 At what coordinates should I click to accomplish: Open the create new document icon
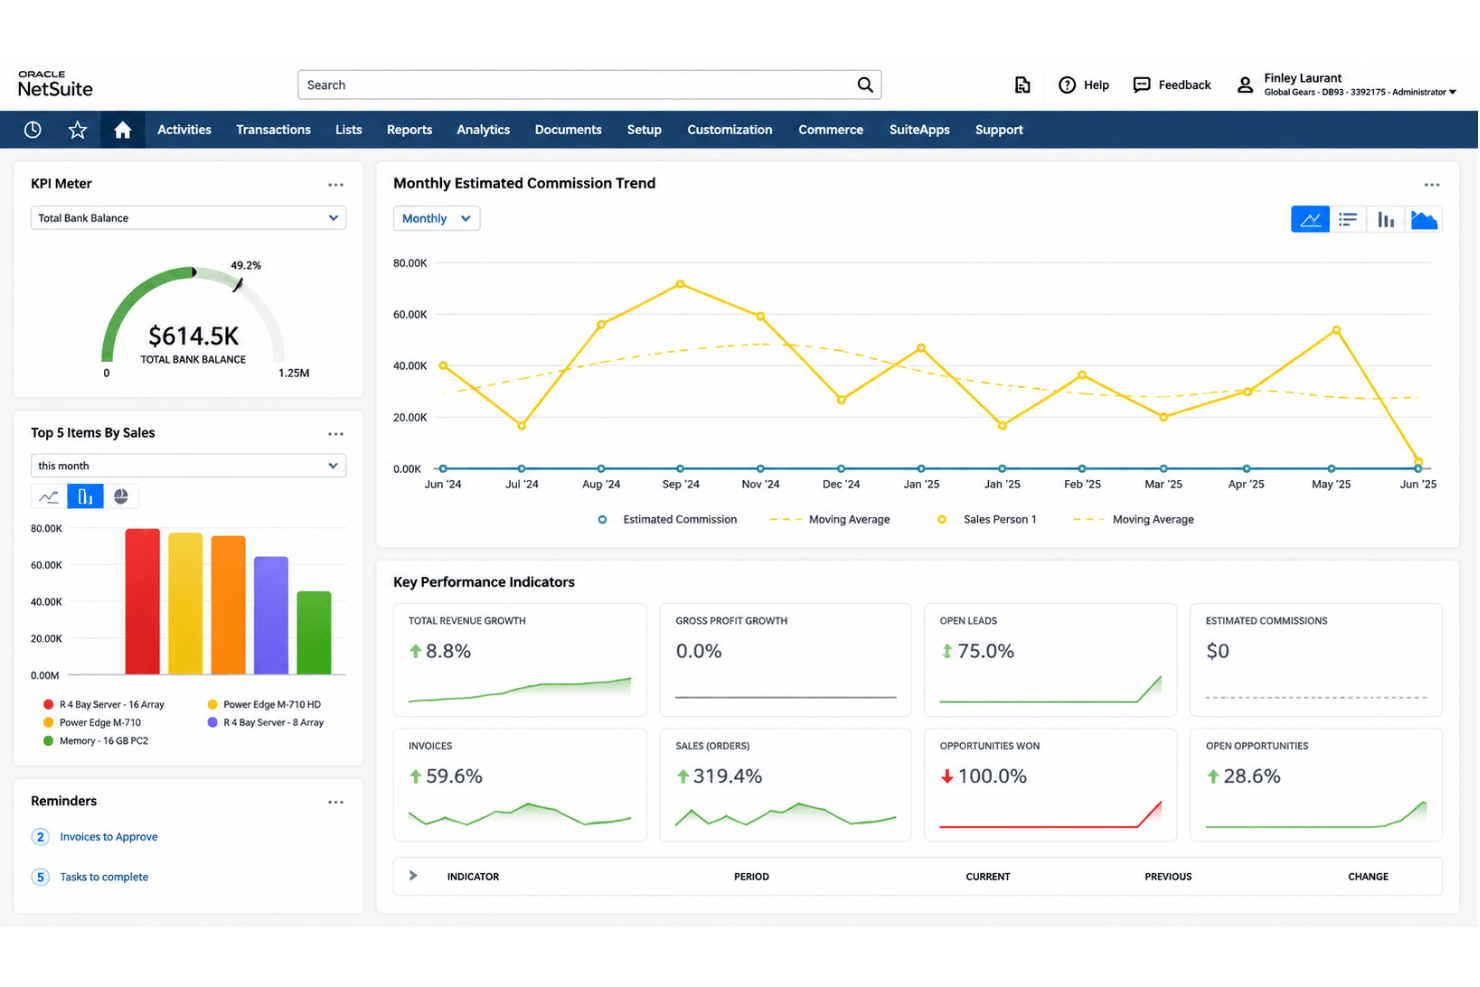pos(1022,85)
